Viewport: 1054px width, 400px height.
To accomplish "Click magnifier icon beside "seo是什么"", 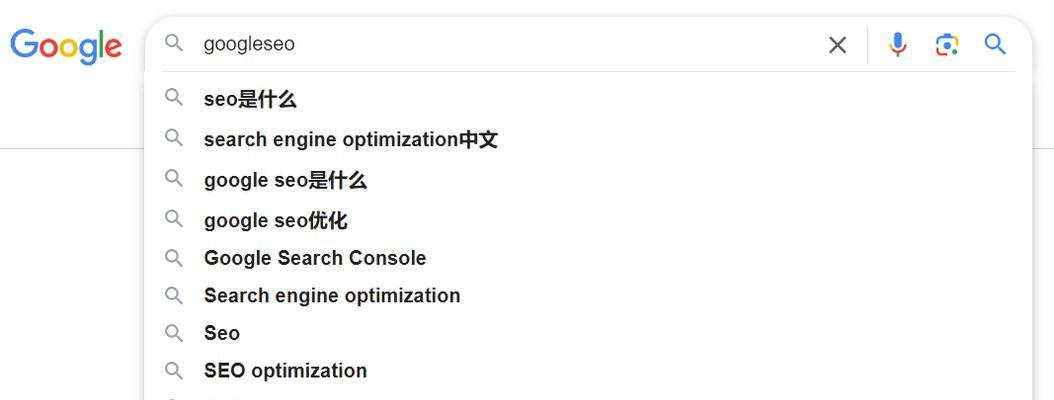I will click(174, 97).
